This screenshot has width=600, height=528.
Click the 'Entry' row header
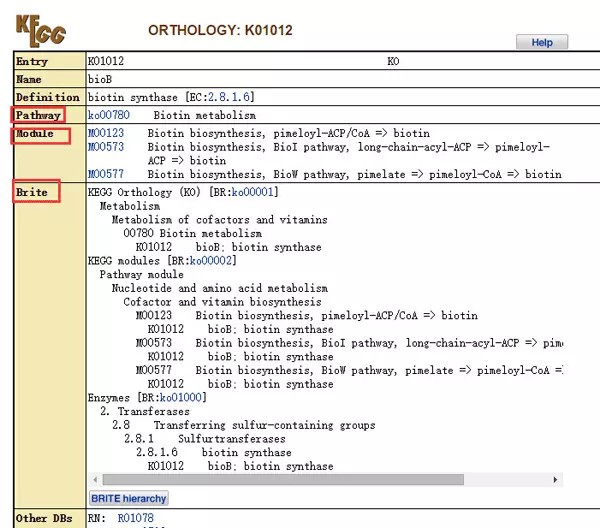pos(32,61)
